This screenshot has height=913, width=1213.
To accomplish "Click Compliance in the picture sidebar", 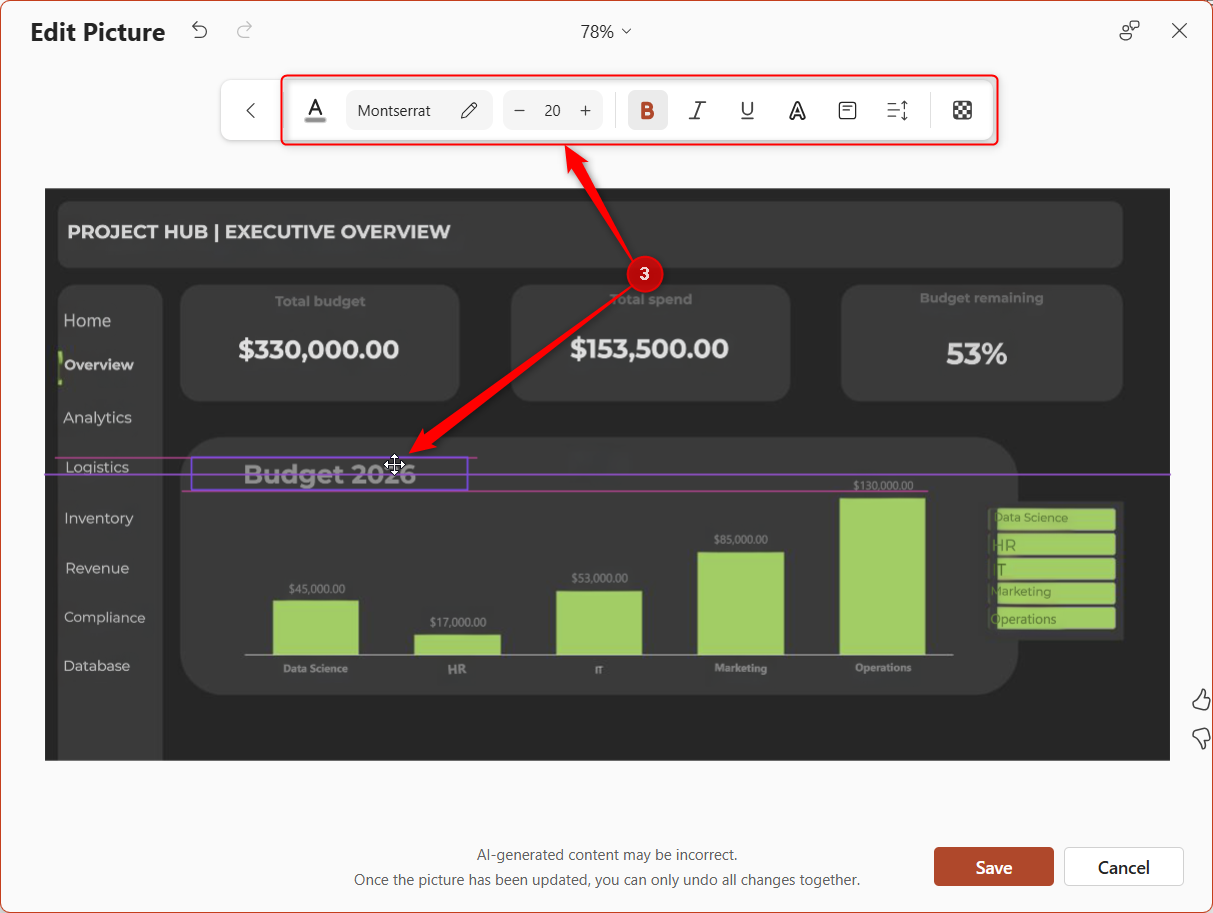I will [104, 617].
